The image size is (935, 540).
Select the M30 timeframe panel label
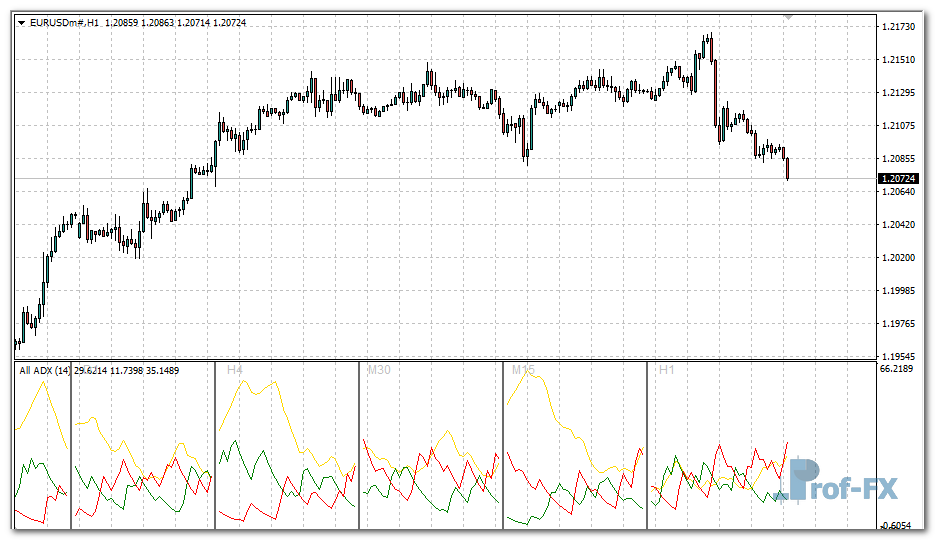(379, 370)
